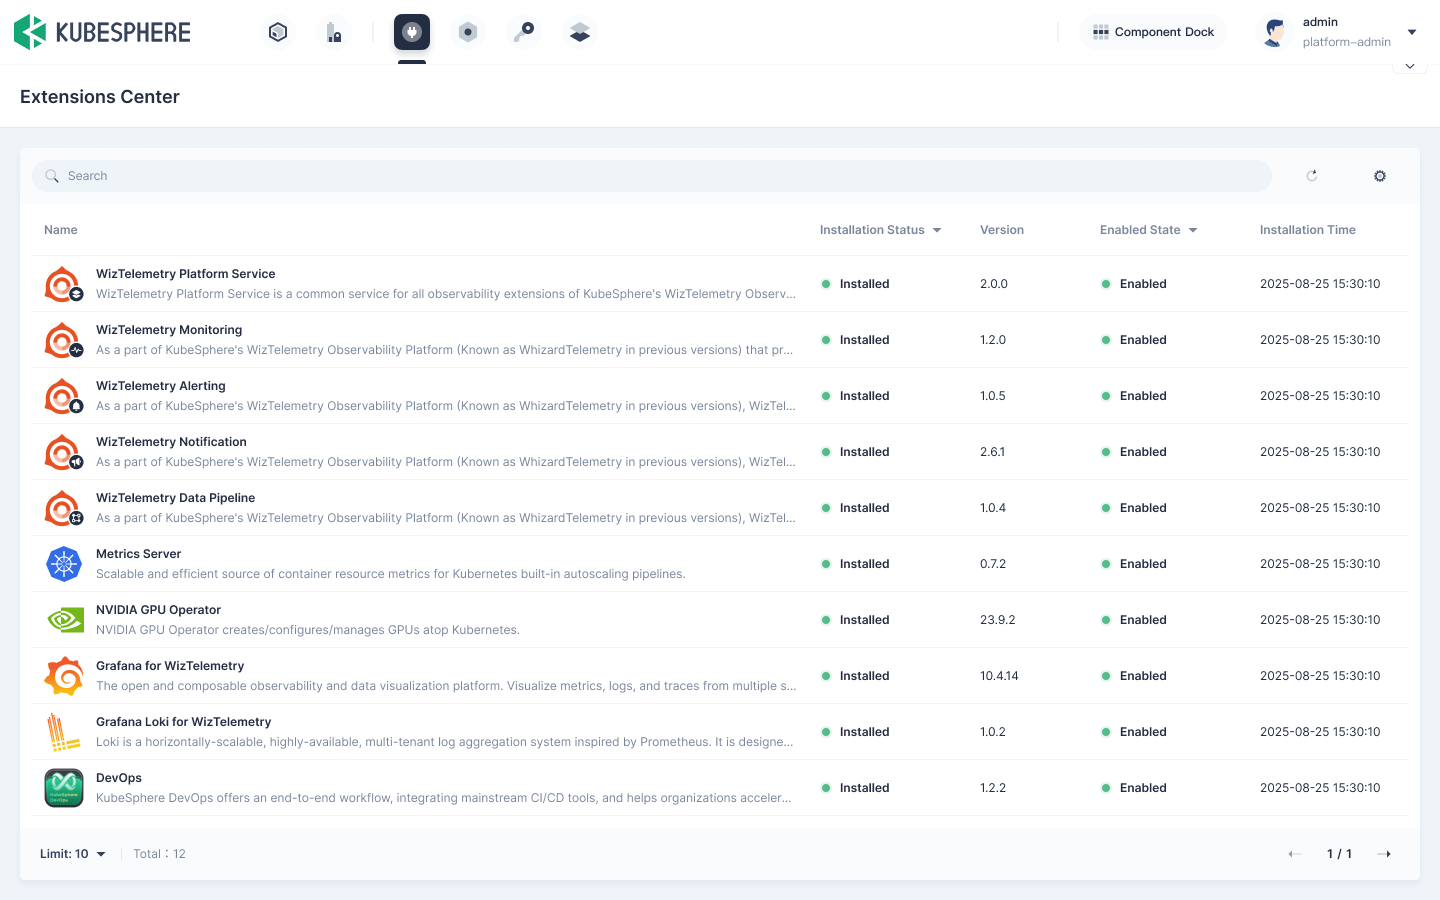Select the plug Extensions Center icon
The width and height of the screenshot is (1440, 900).
coord(412,32)
